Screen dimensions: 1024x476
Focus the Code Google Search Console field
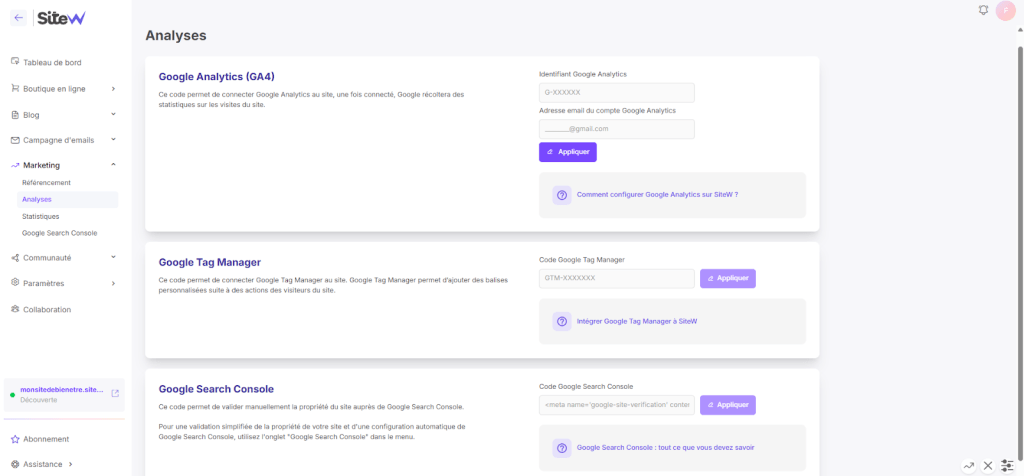point(616,405)
